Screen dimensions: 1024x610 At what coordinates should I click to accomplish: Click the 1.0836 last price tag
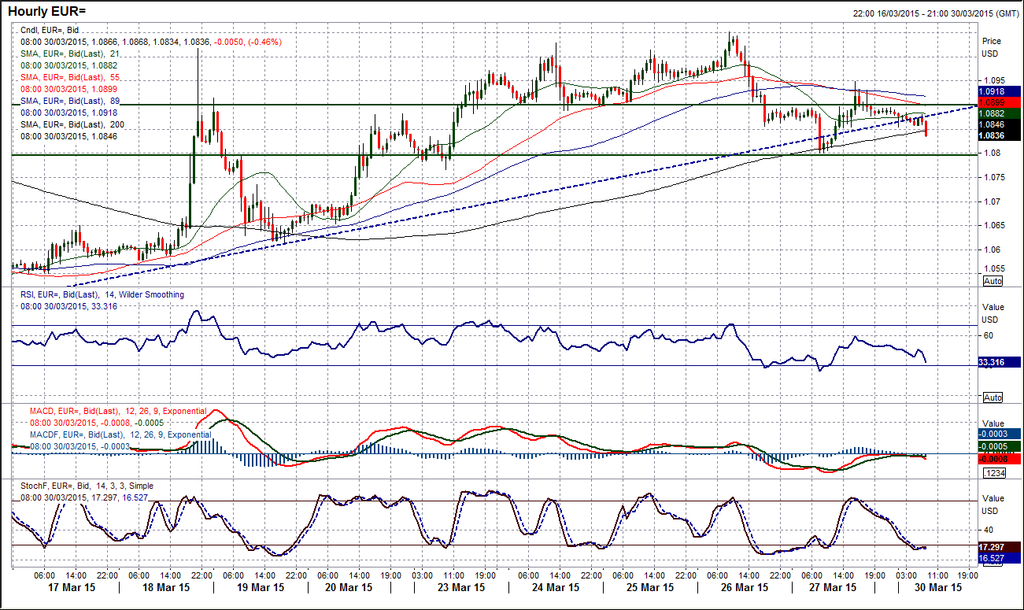(x=999, y=135)
